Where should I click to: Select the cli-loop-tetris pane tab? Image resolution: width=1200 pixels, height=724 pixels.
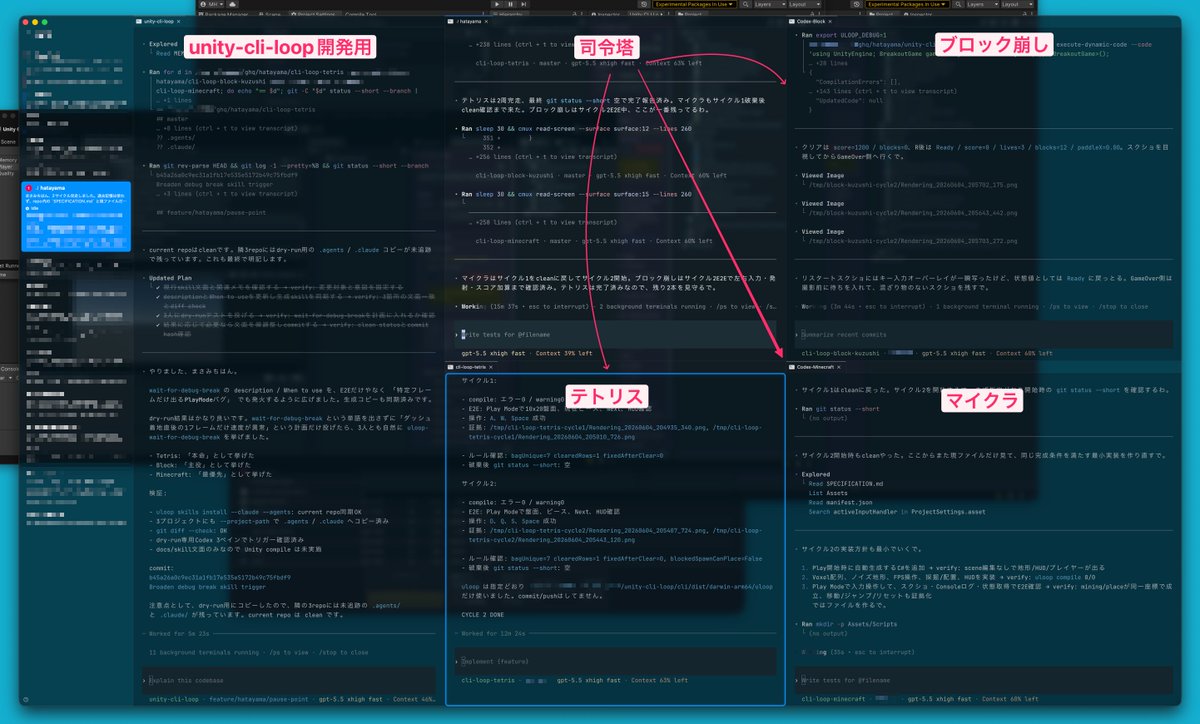[468, 367]
